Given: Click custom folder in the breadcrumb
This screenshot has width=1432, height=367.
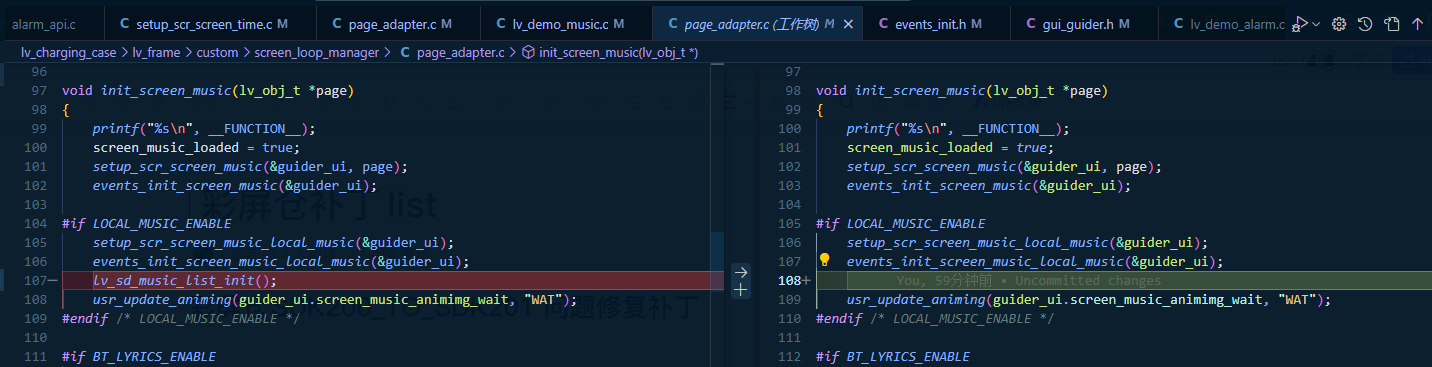Looking at the screenshot, I should pyautogui.click(x=217, y=52).
